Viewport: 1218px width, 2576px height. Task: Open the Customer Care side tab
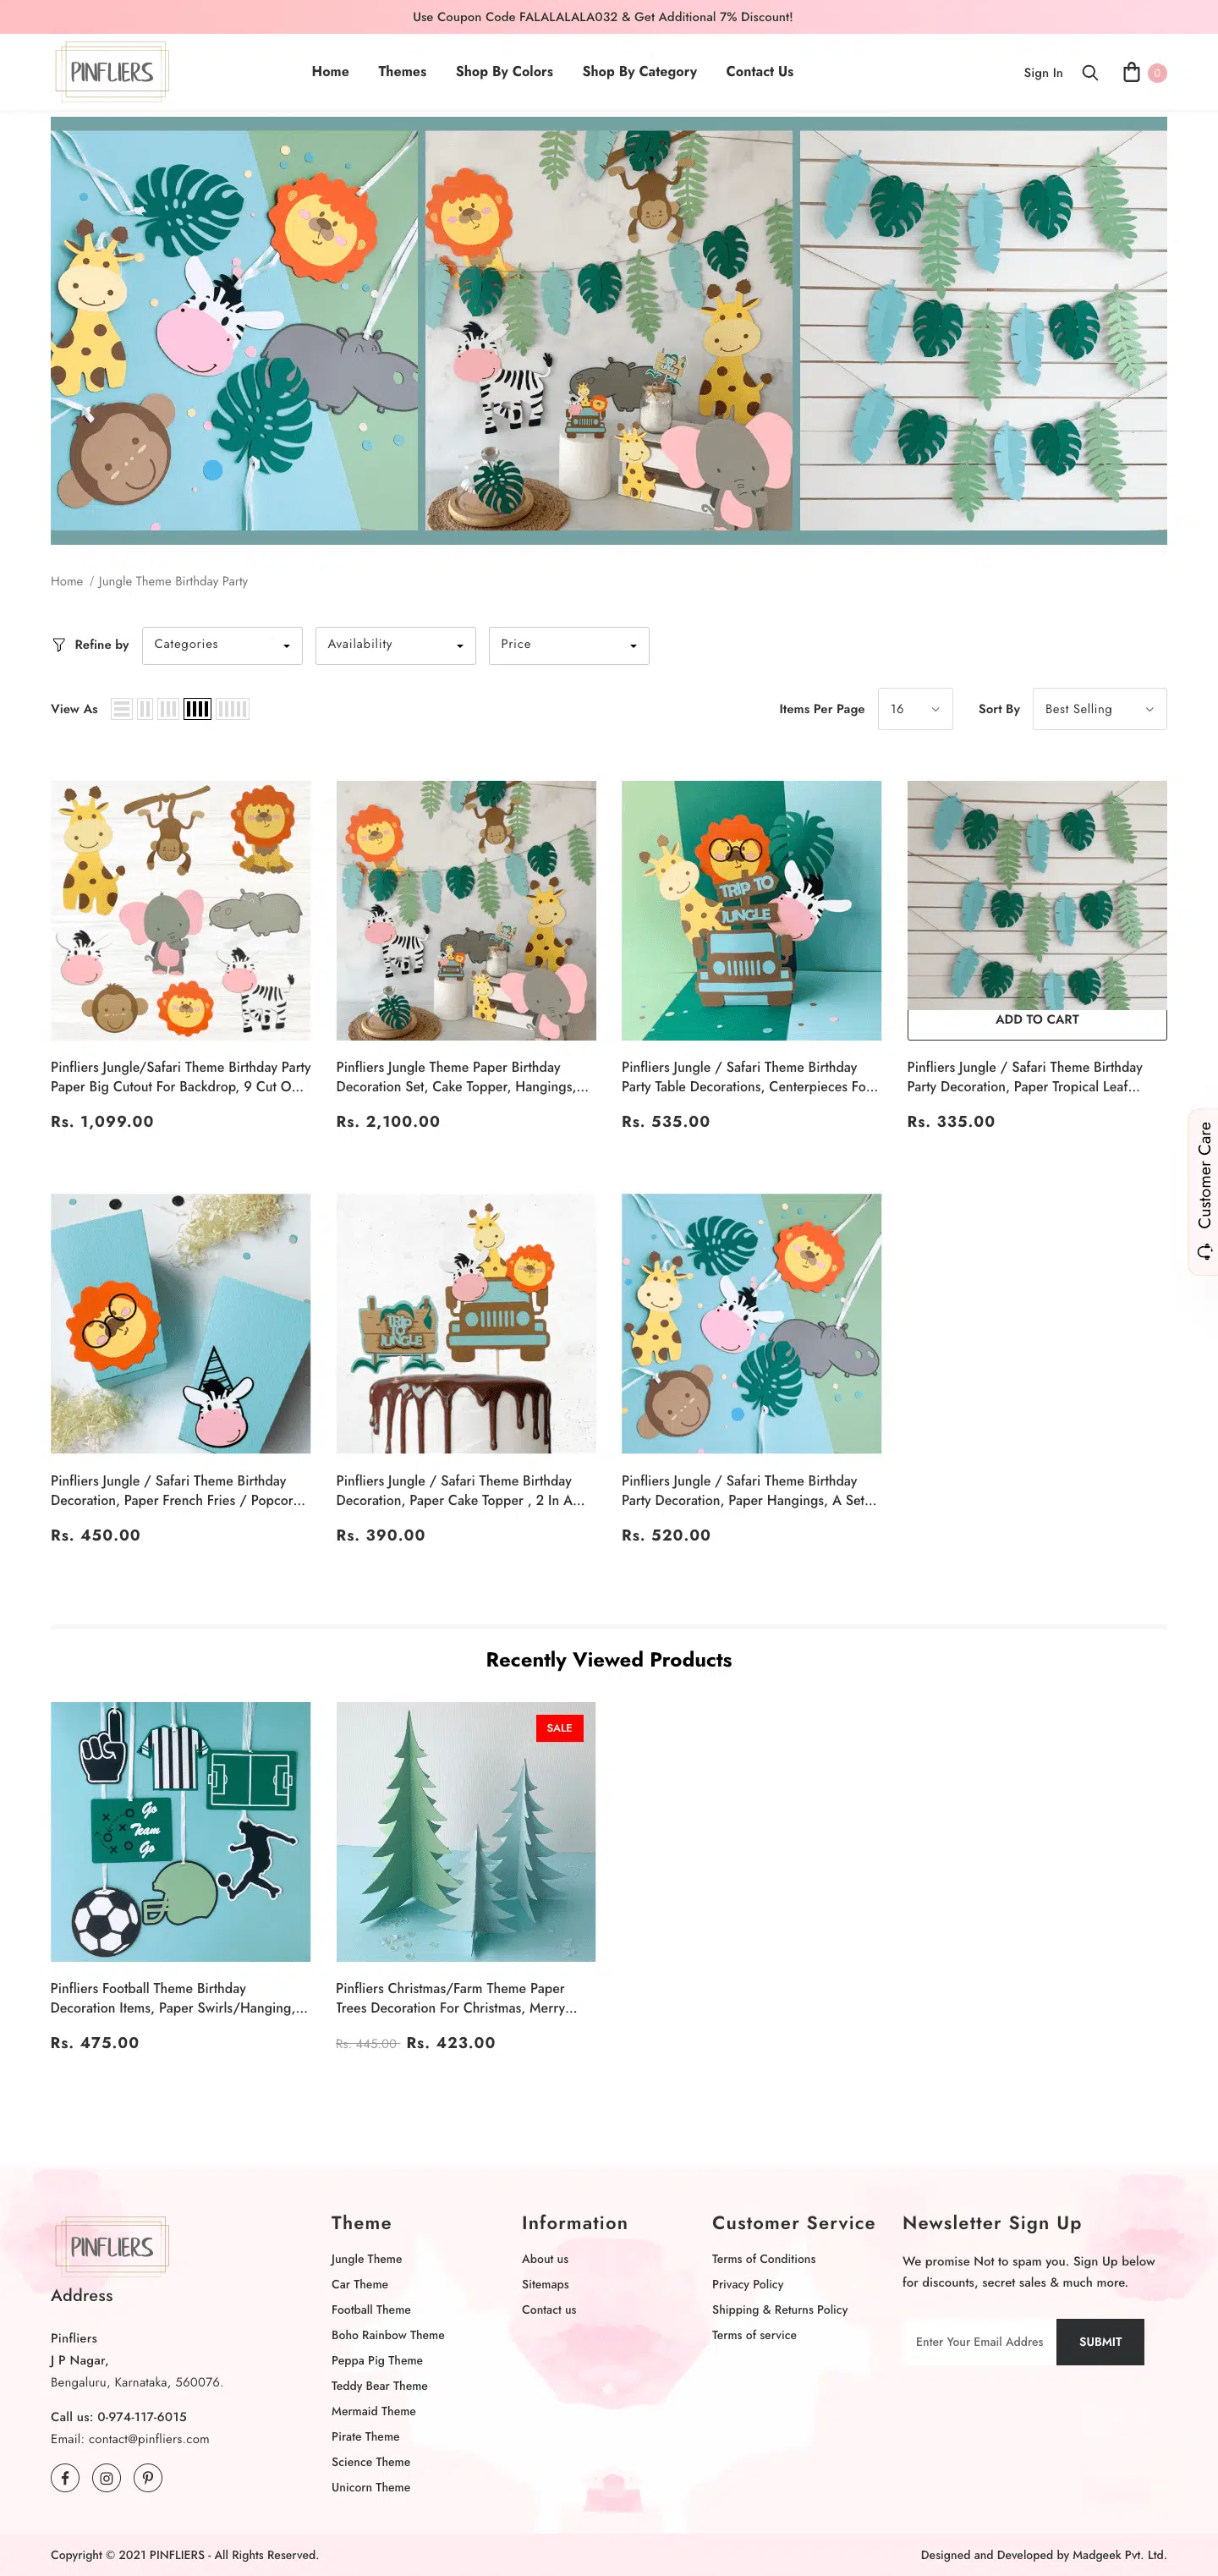1203,1191
